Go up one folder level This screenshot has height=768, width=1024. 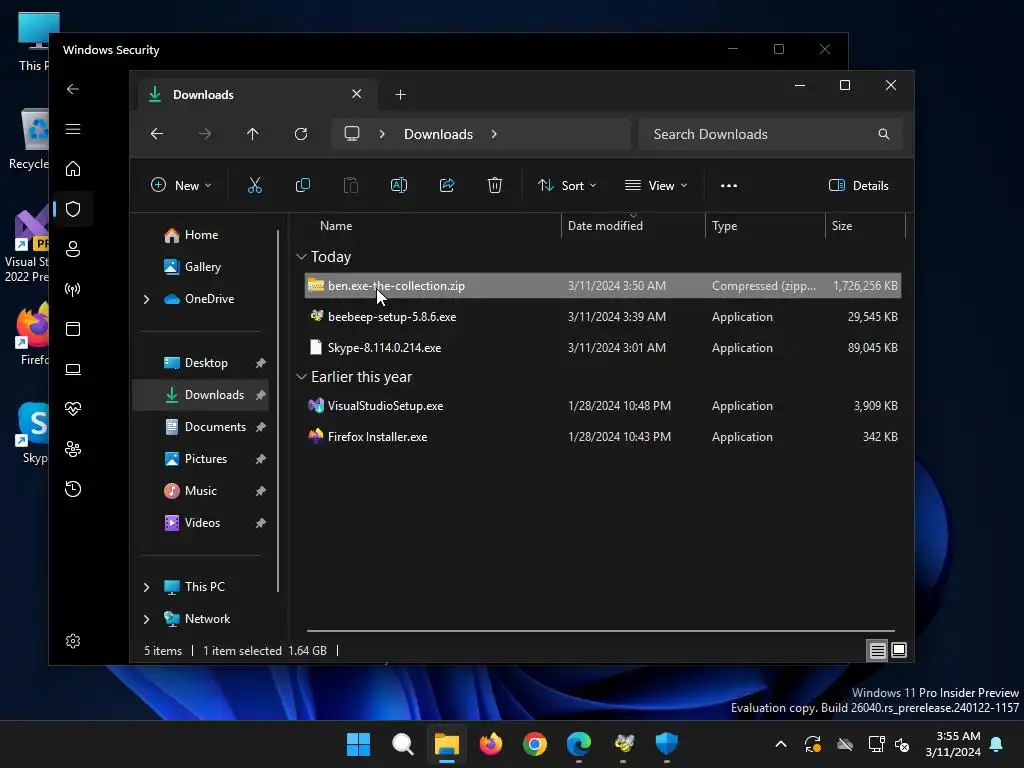(252, 134)
